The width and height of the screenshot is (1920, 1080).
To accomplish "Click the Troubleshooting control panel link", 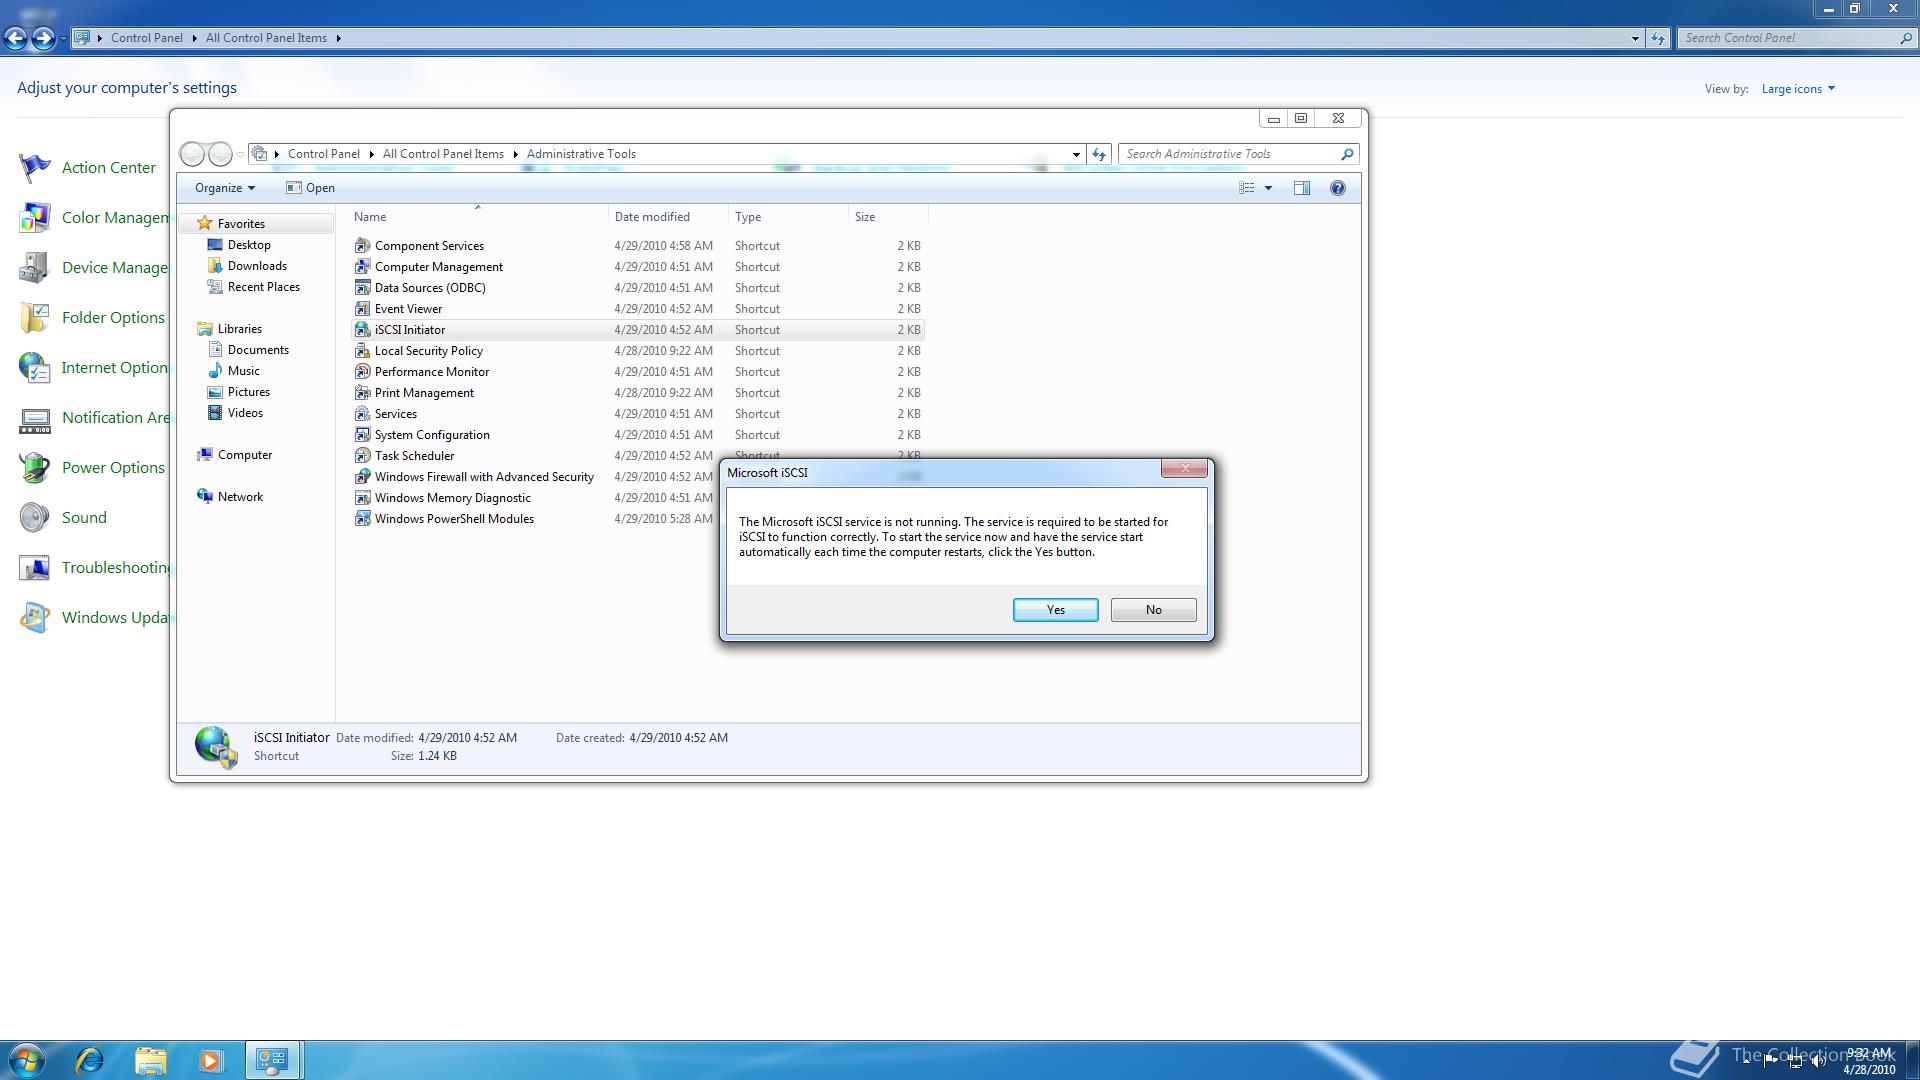I will pyautogui.click(x=116, y=568).
